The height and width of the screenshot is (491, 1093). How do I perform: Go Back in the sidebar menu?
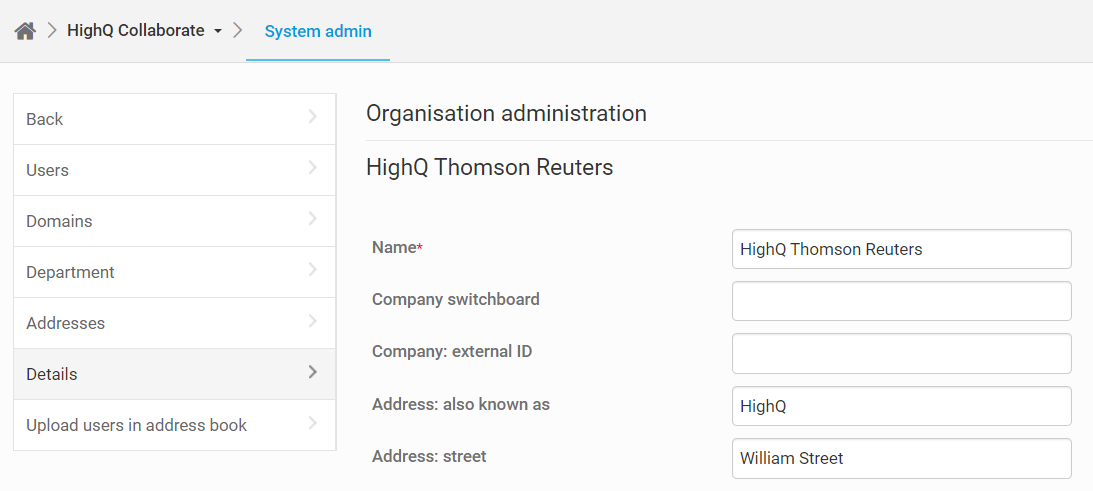(45, 119)
